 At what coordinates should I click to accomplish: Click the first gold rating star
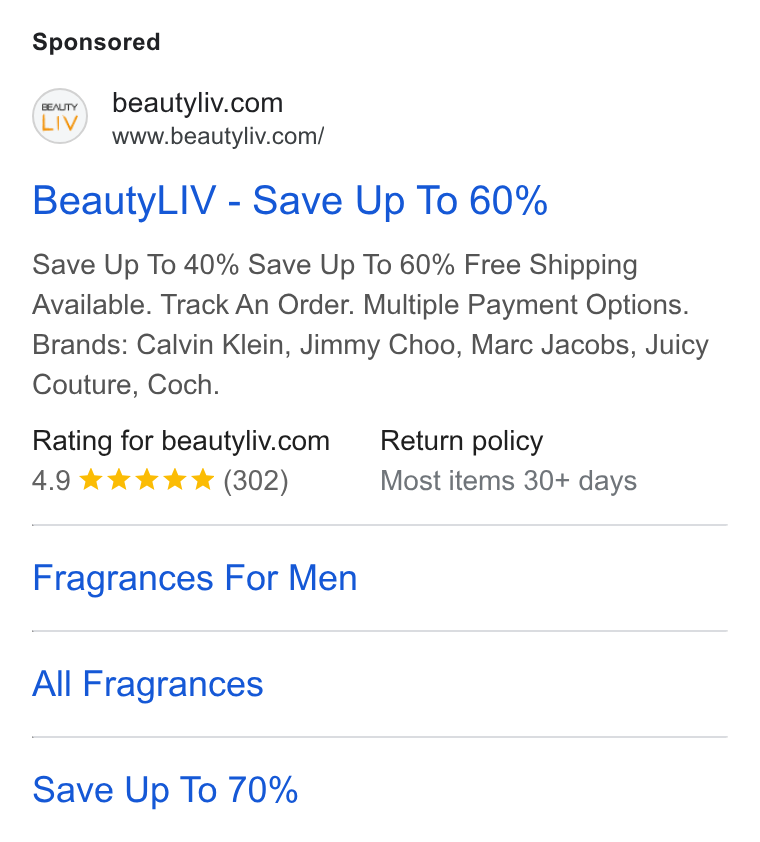[91, 480]
